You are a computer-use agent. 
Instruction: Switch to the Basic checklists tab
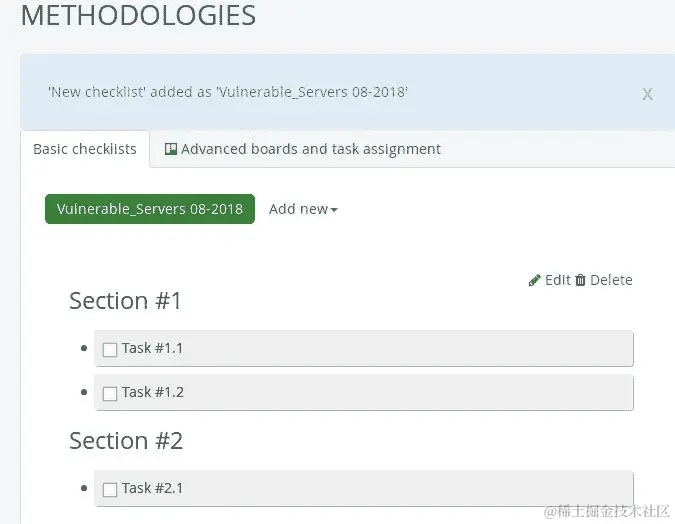pos(85,149)
